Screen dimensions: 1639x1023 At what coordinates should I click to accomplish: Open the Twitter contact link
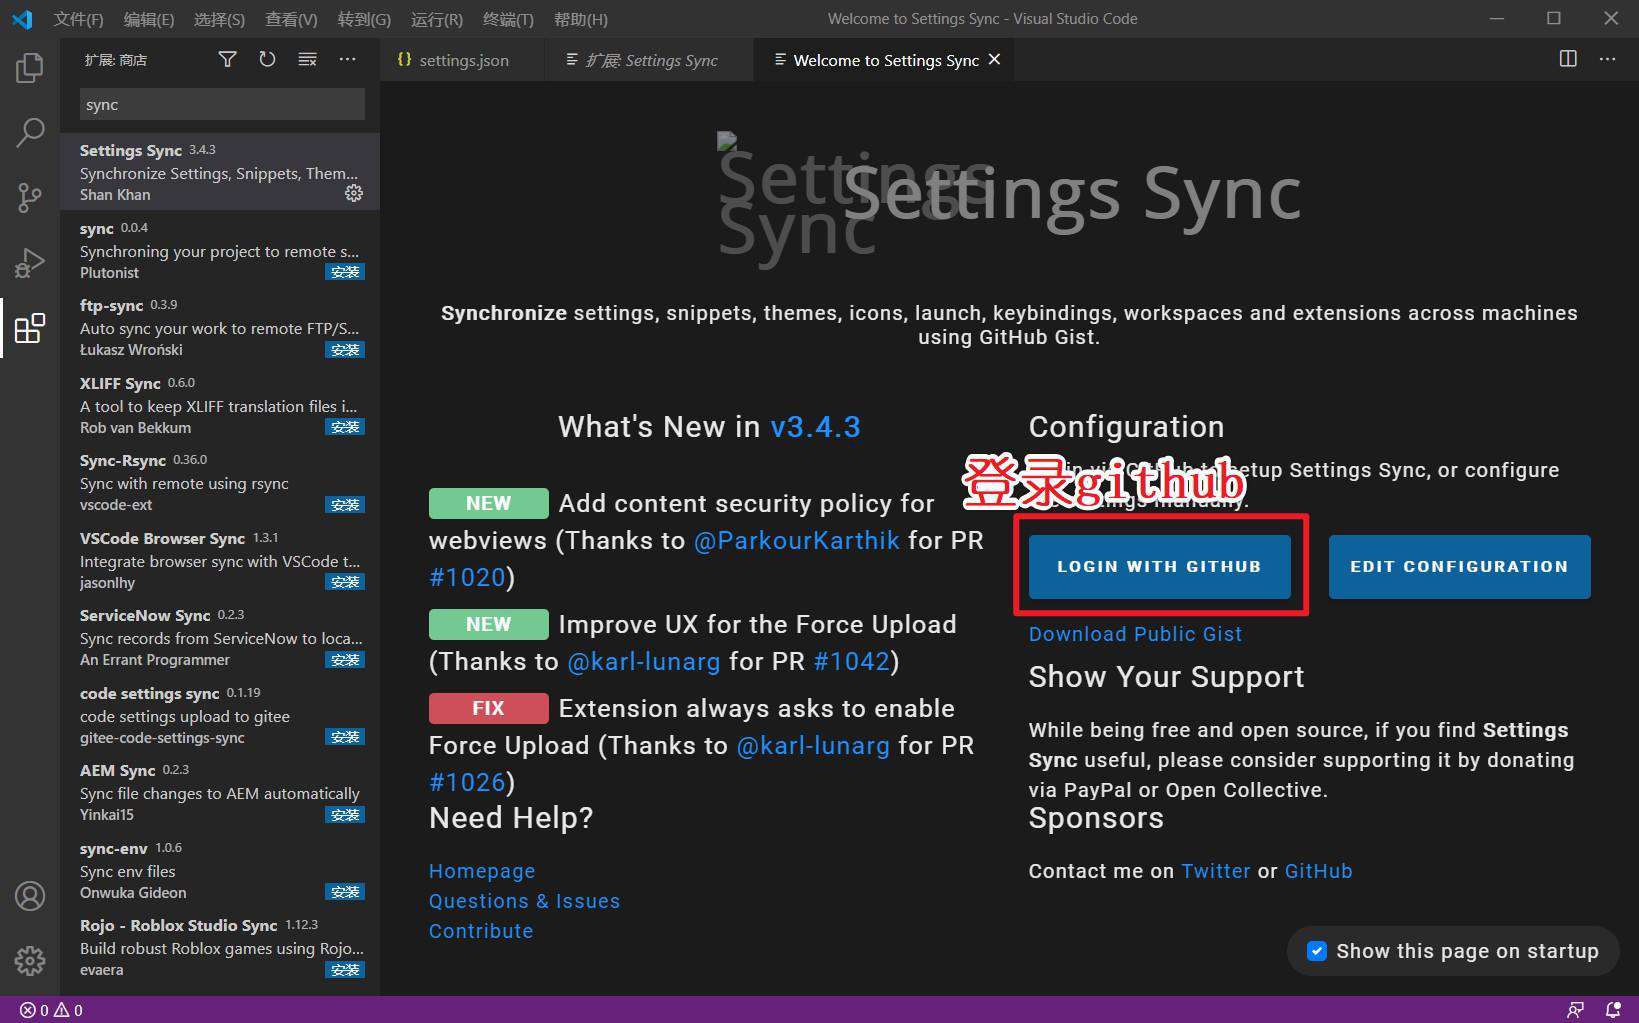pos(1216,871)
